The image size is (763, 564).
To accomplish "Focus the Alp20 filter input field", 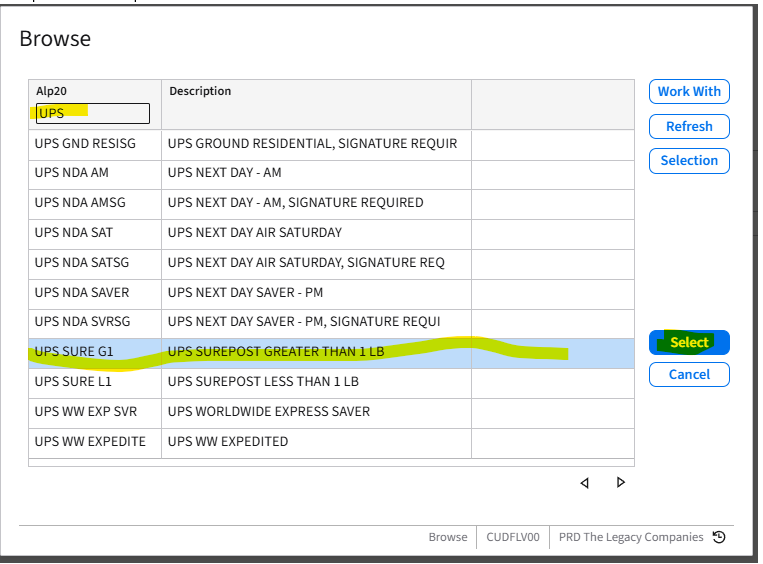I will tap(92, 113).
